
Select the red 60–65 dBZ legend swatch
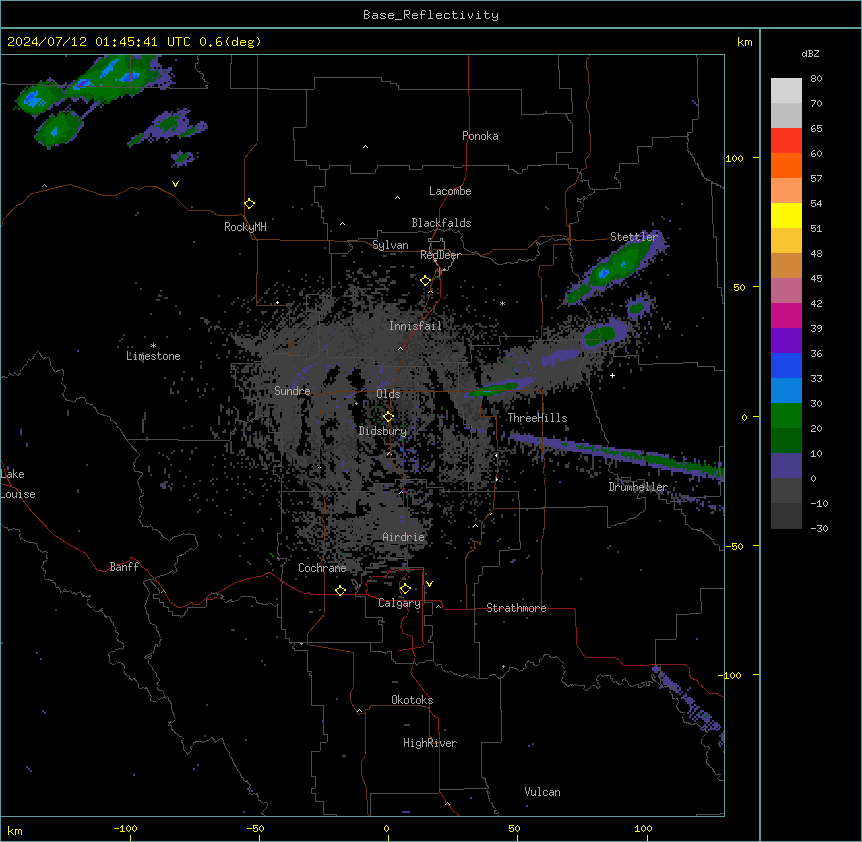click(786, 140)
